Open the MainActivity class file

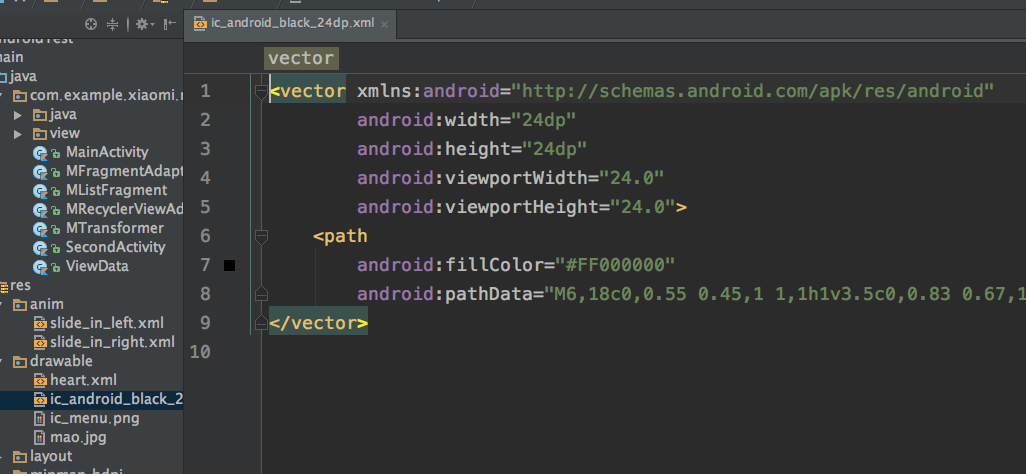click(106, 152)
